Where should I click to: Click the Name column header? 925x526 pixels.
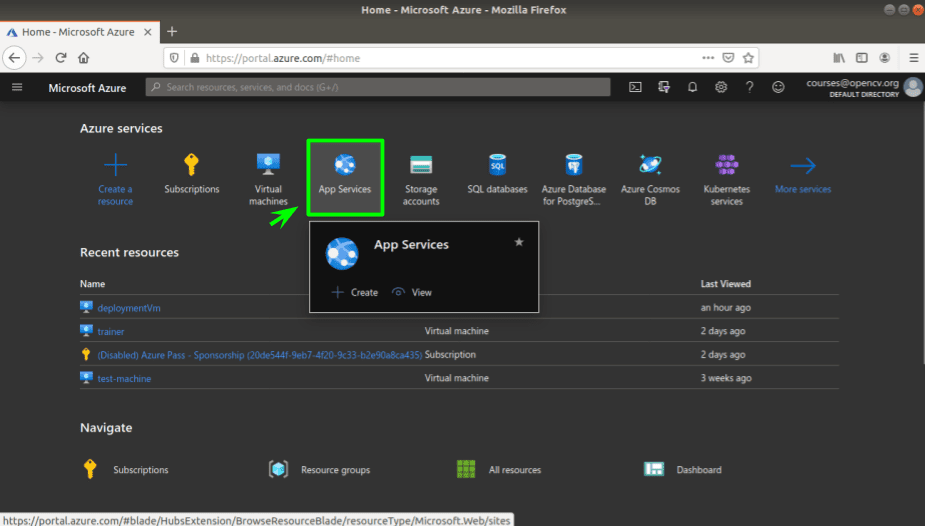(93, 284)
